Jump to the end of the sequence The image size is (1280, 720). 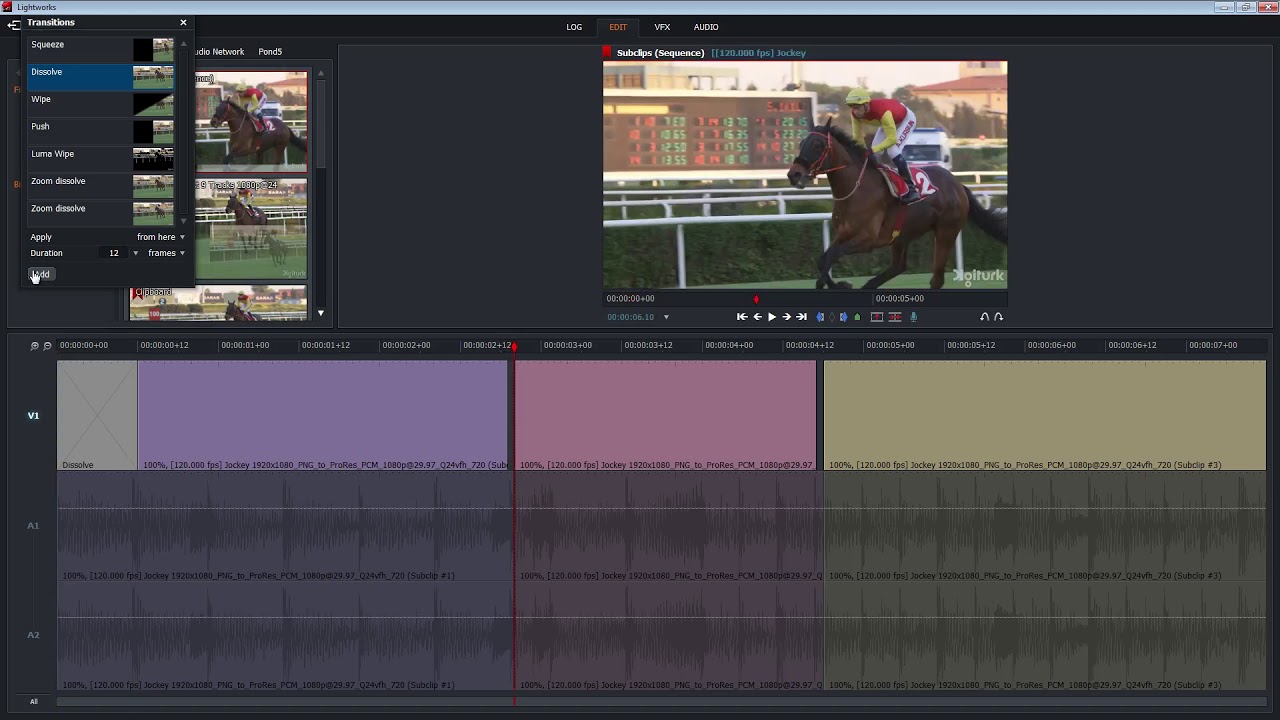(801, 317)
